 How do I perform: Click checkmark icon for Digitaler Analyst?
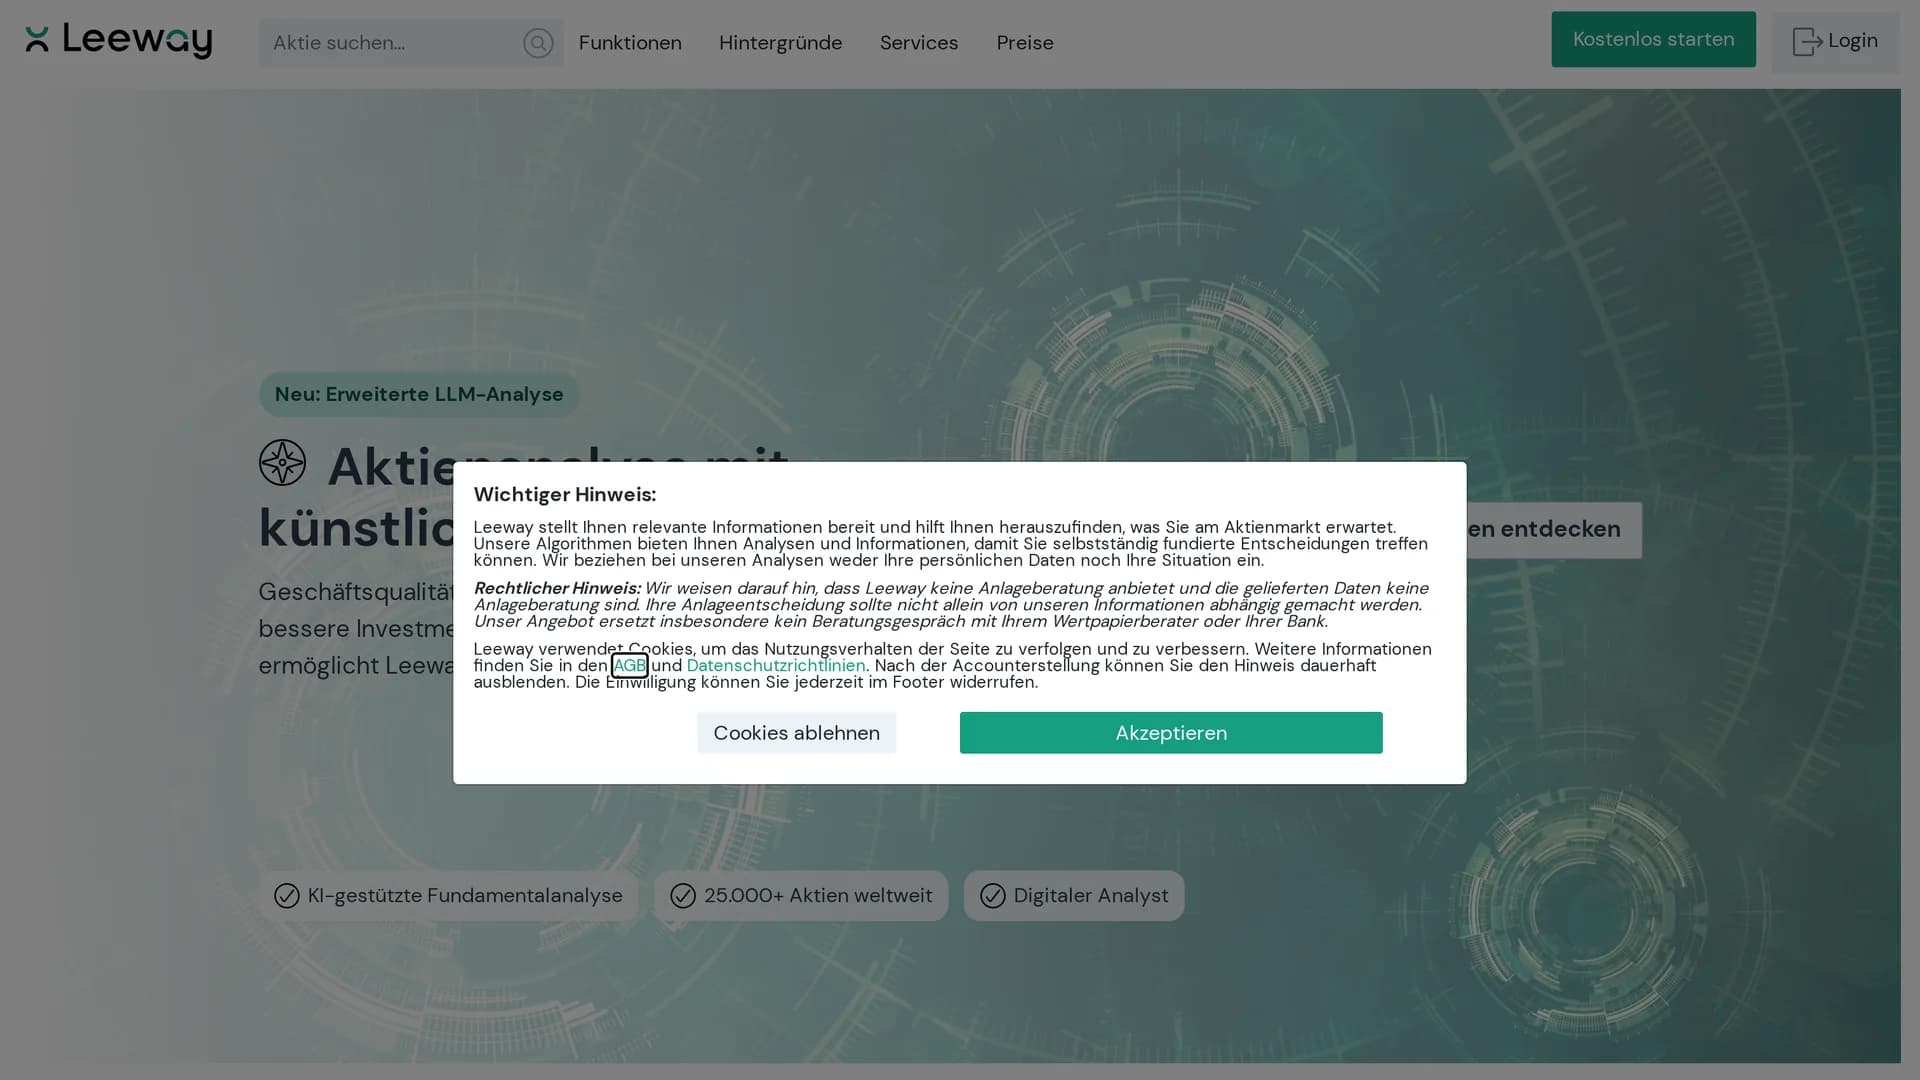[993, 896]
